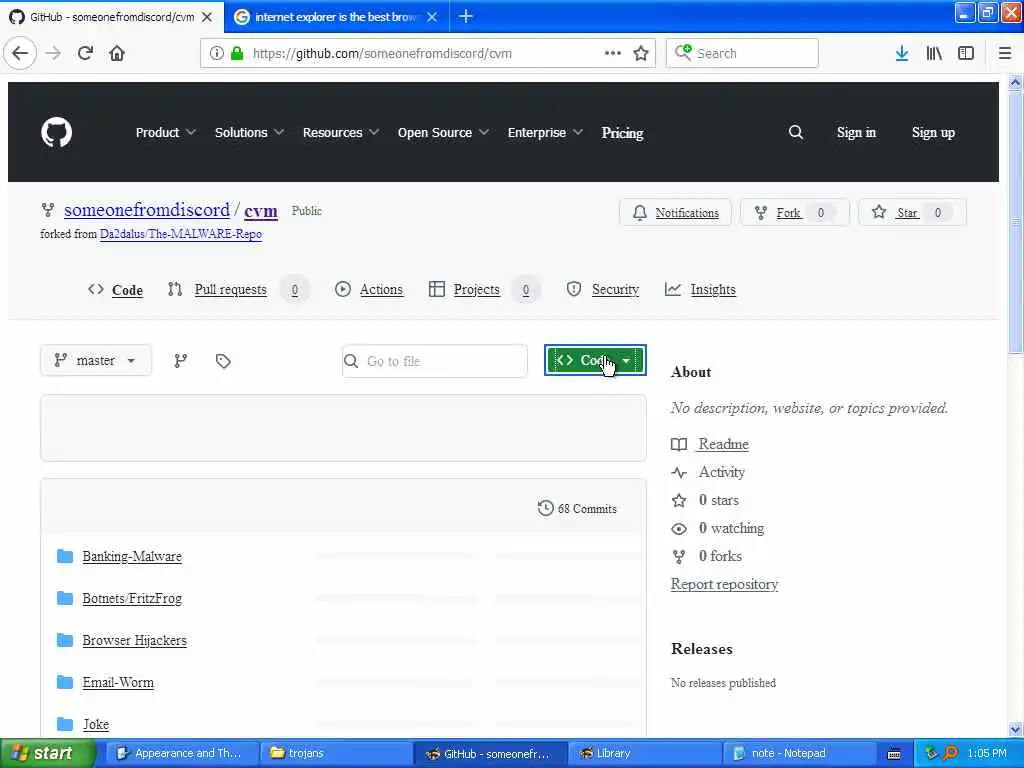Open the Botnets/FritzFrog folder

click(132, 598)
